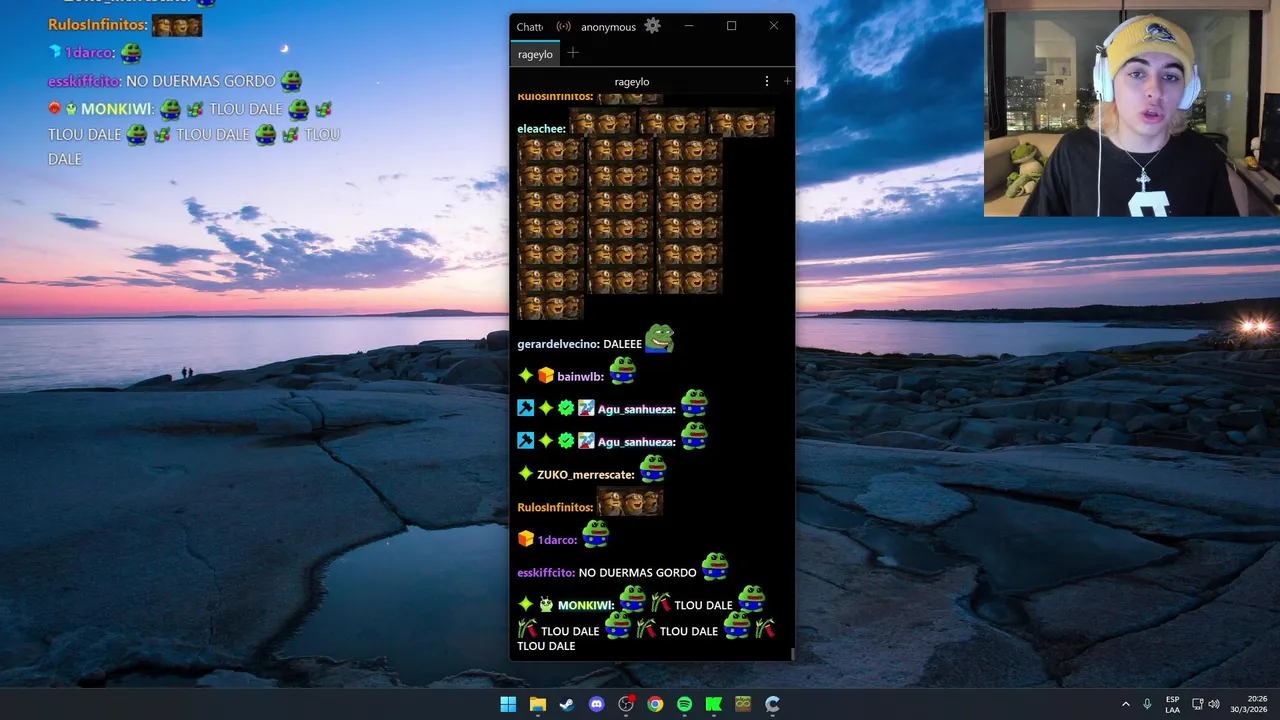Viewport: 1280px width, 720px height.
Task: Click the star badge beside bainwlb
Action: (x=525, y=376)
